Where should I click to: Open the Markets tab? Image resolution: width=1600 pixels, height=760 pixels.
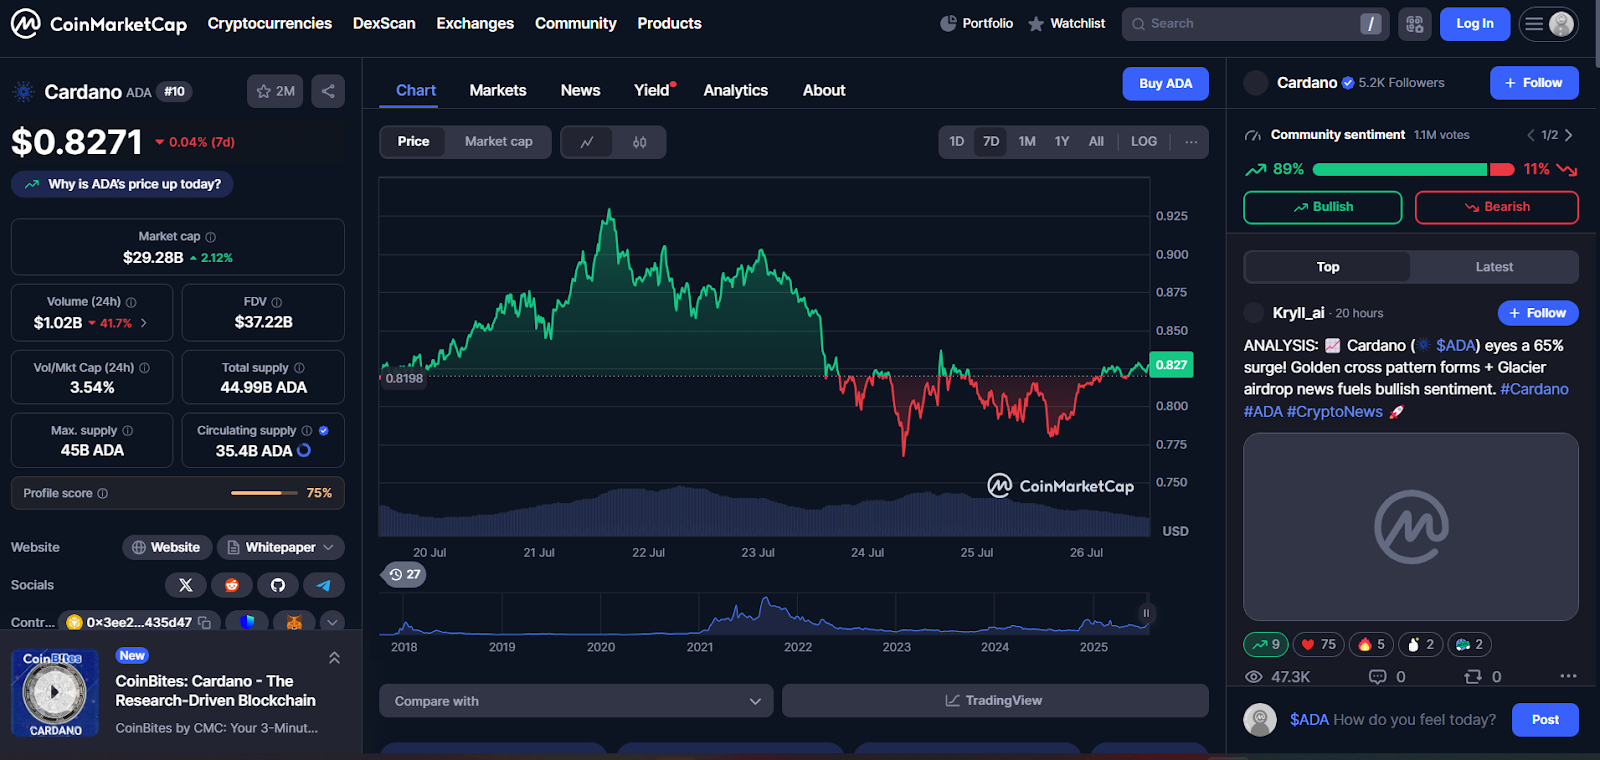point(498,90)
